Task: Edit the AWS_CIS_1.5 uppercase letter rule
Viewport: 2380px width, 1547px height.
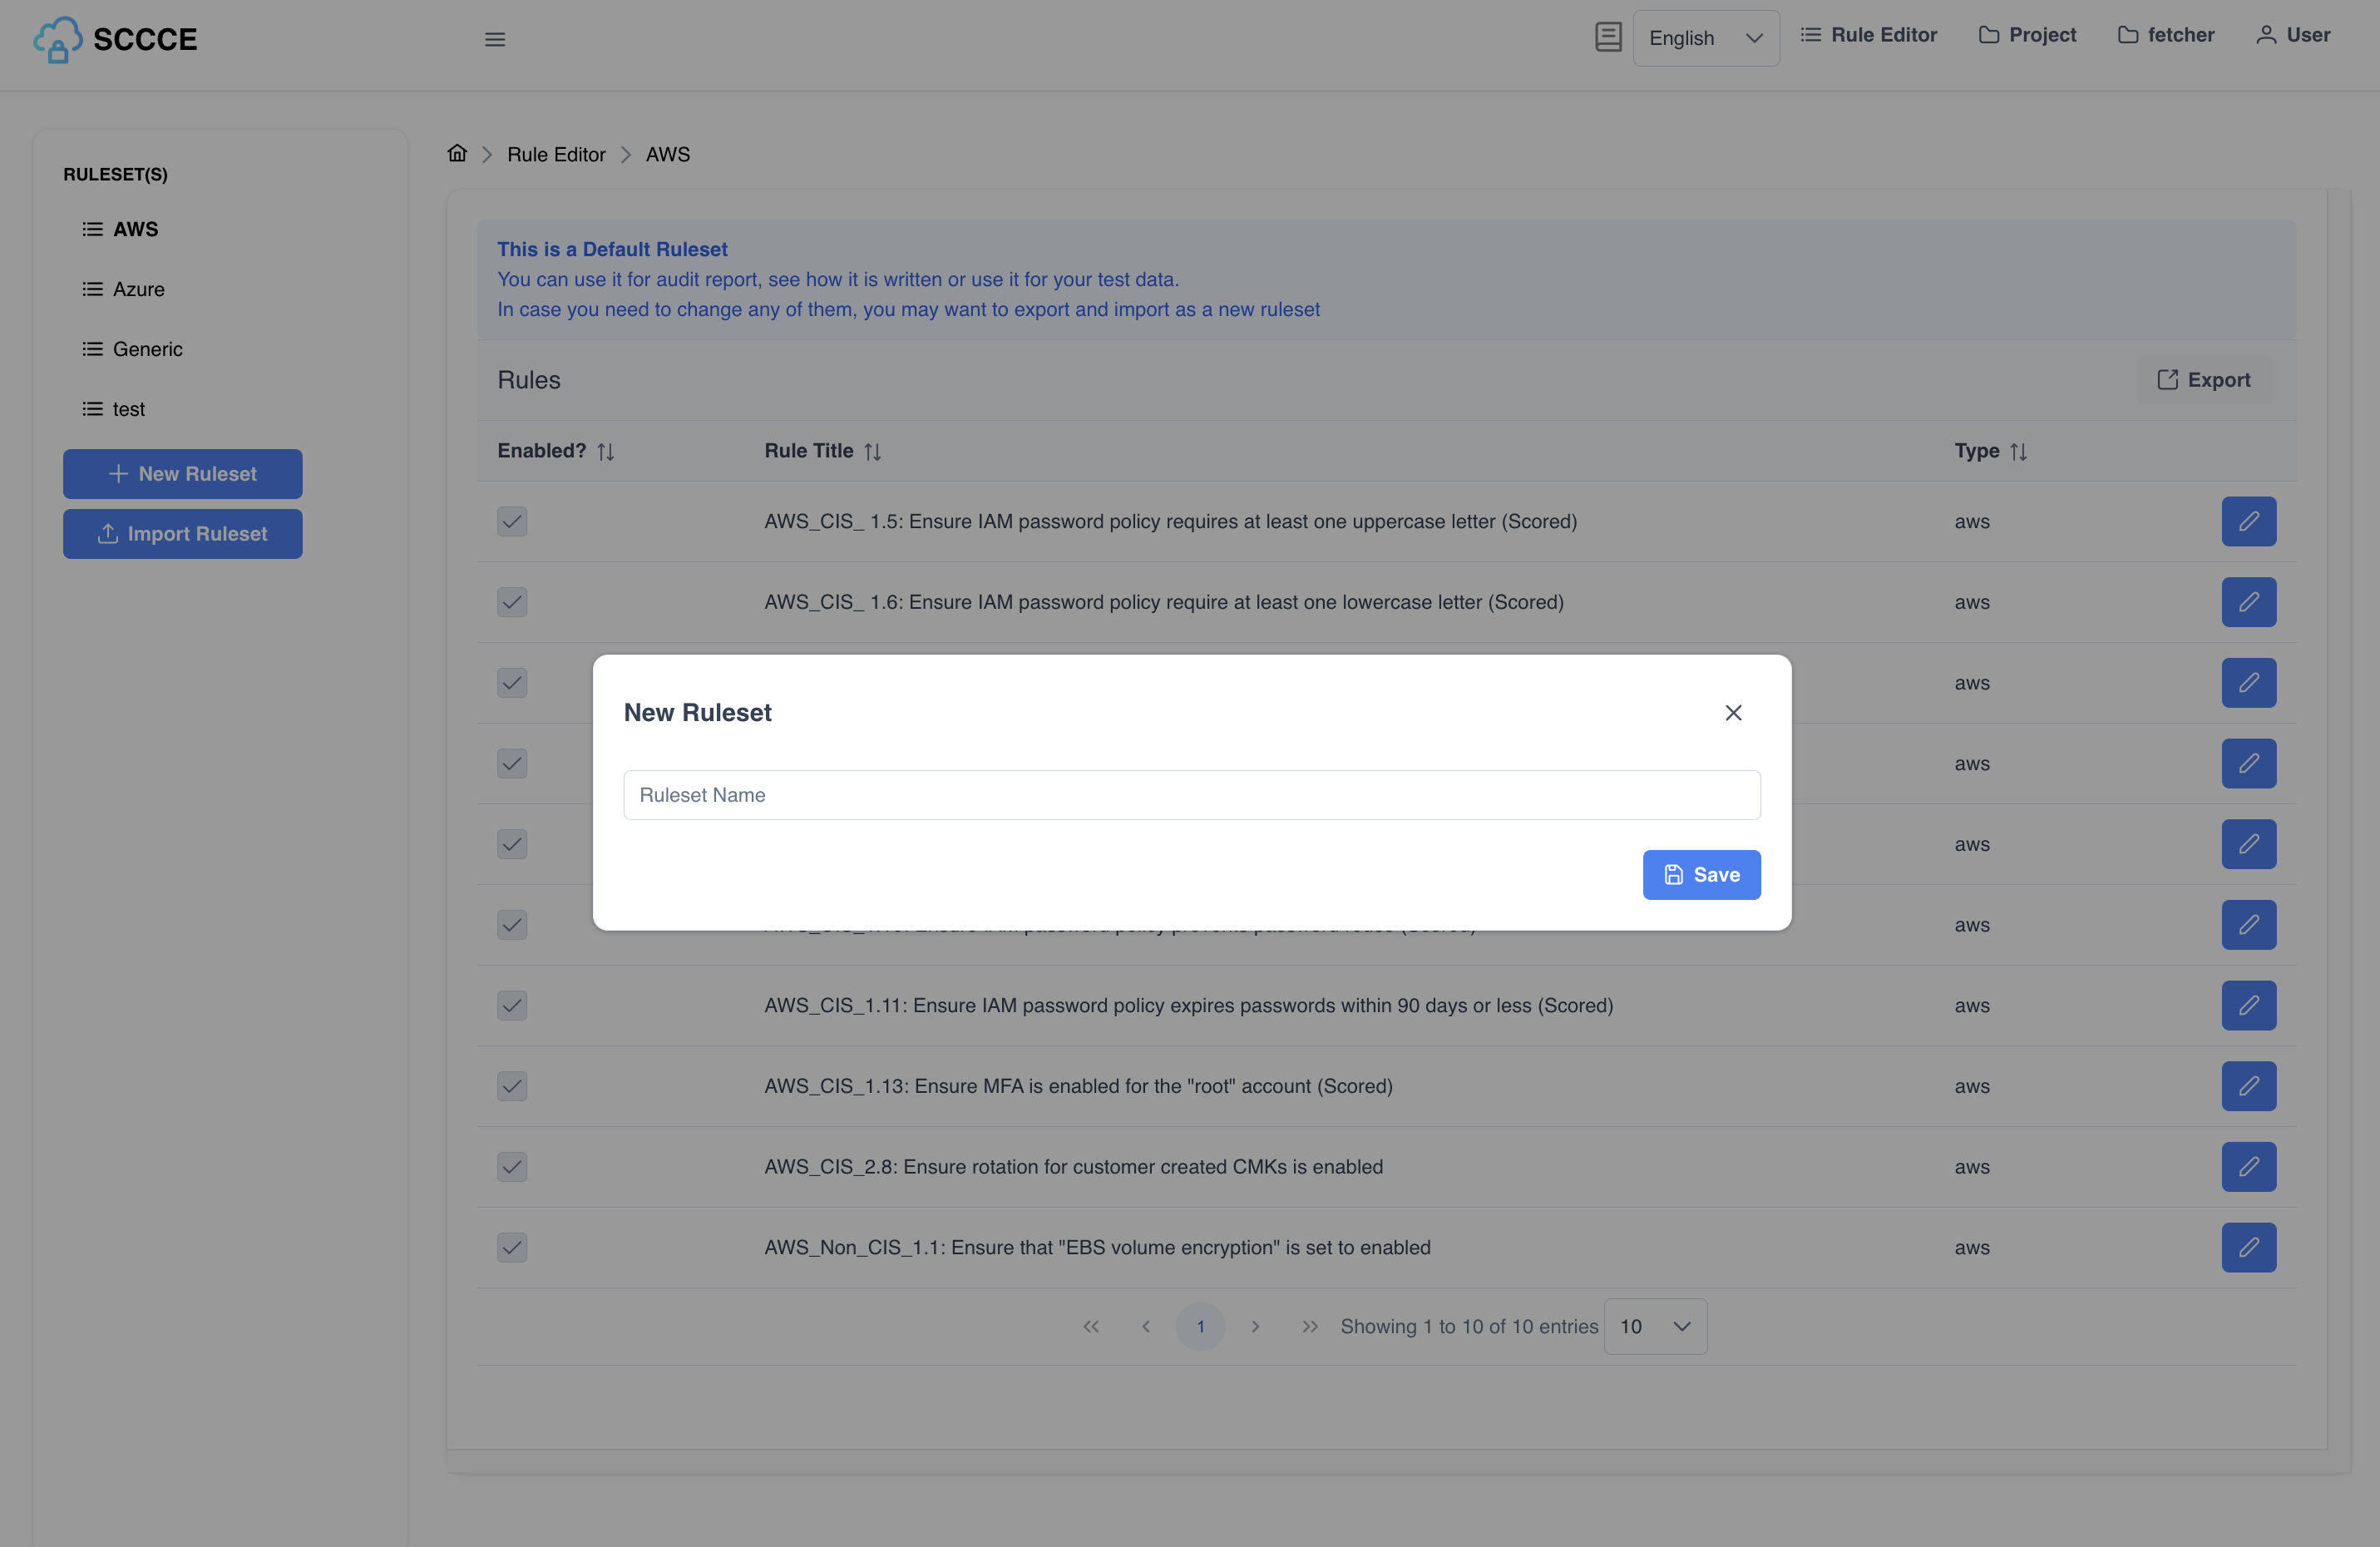Action: click(x=2248, y=521)
